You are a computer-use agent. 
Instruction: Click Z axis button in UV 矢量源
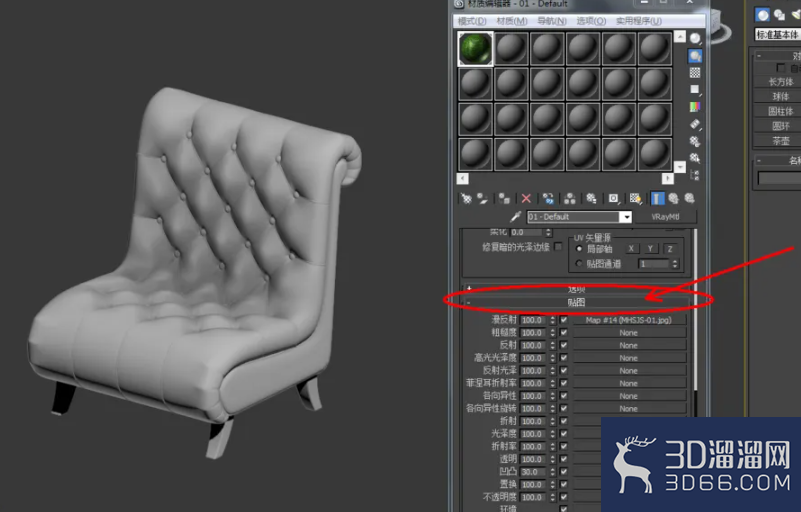coord(670,249)
